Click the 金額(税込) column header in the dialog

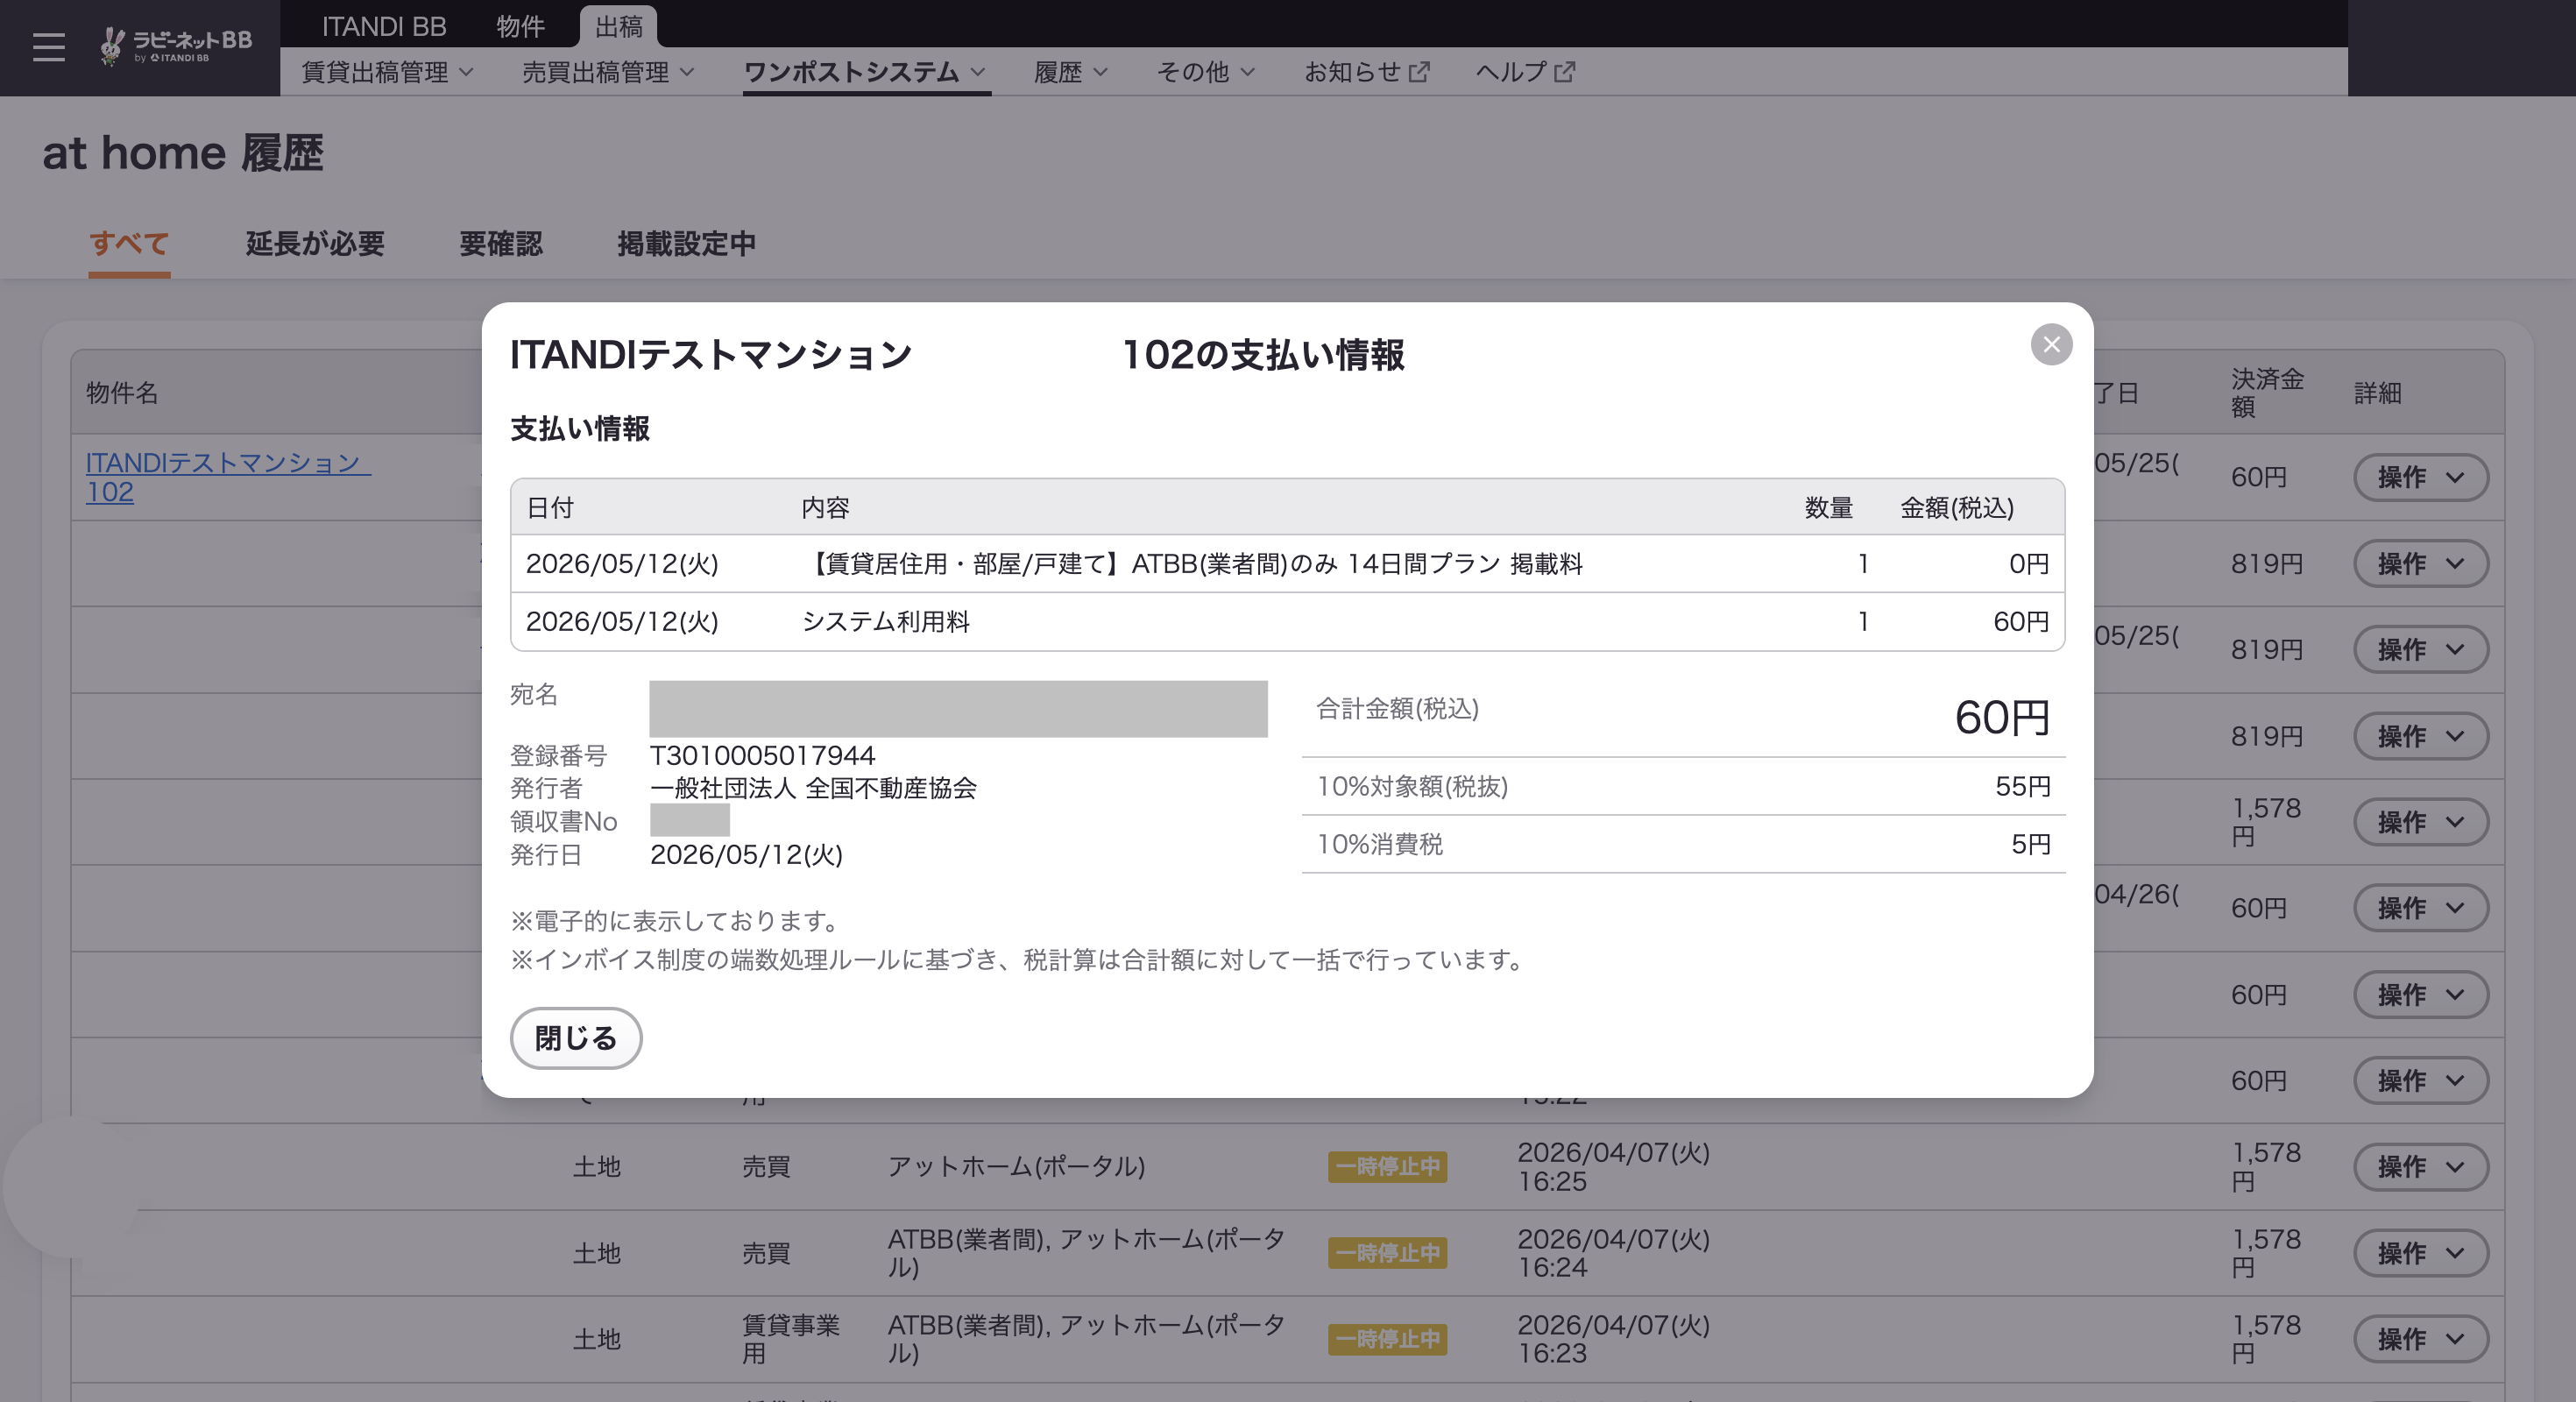(1956, 508)
